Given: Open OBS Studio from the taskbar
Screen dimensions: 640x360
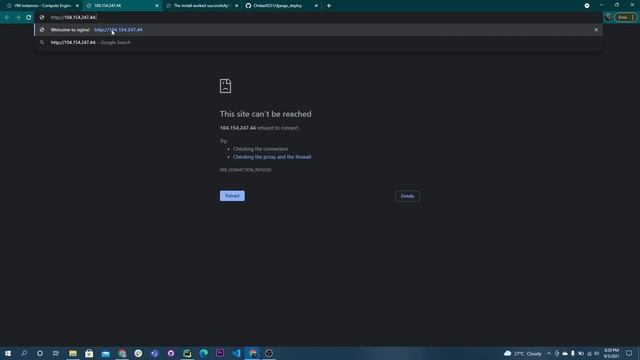Looking at the screenshot, I should [269, 353].
